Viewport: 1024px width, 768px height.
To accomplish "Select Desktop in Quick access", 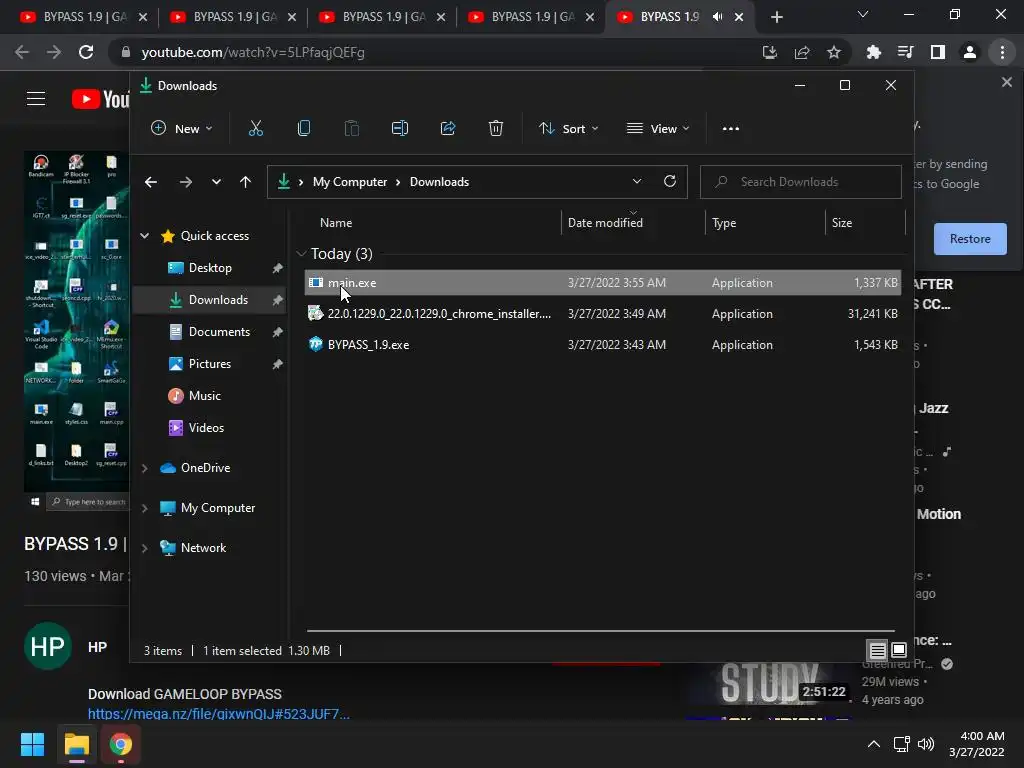I will click(x=210, y=268).
